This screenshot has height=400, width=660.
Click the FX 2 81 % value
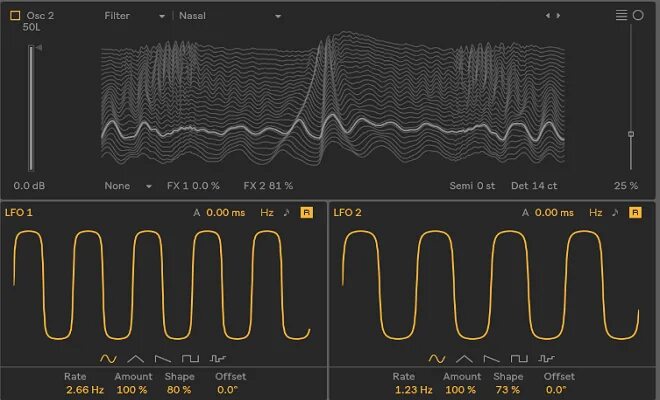coord(268,186)
